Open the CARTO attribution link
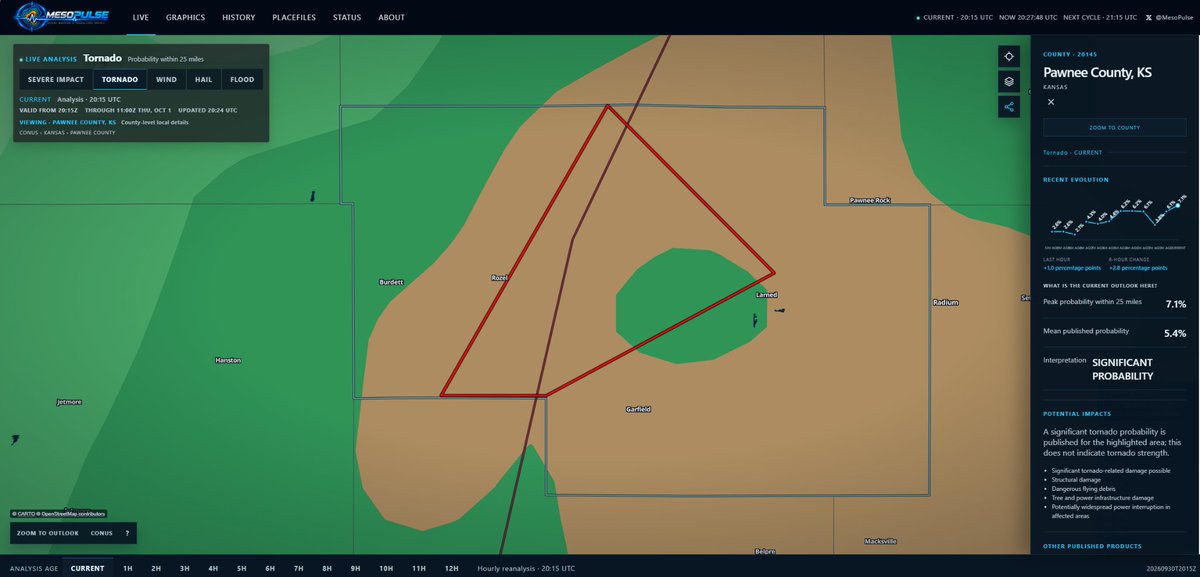Screen dimensions: 1200x577 click(x=24, y=513)
